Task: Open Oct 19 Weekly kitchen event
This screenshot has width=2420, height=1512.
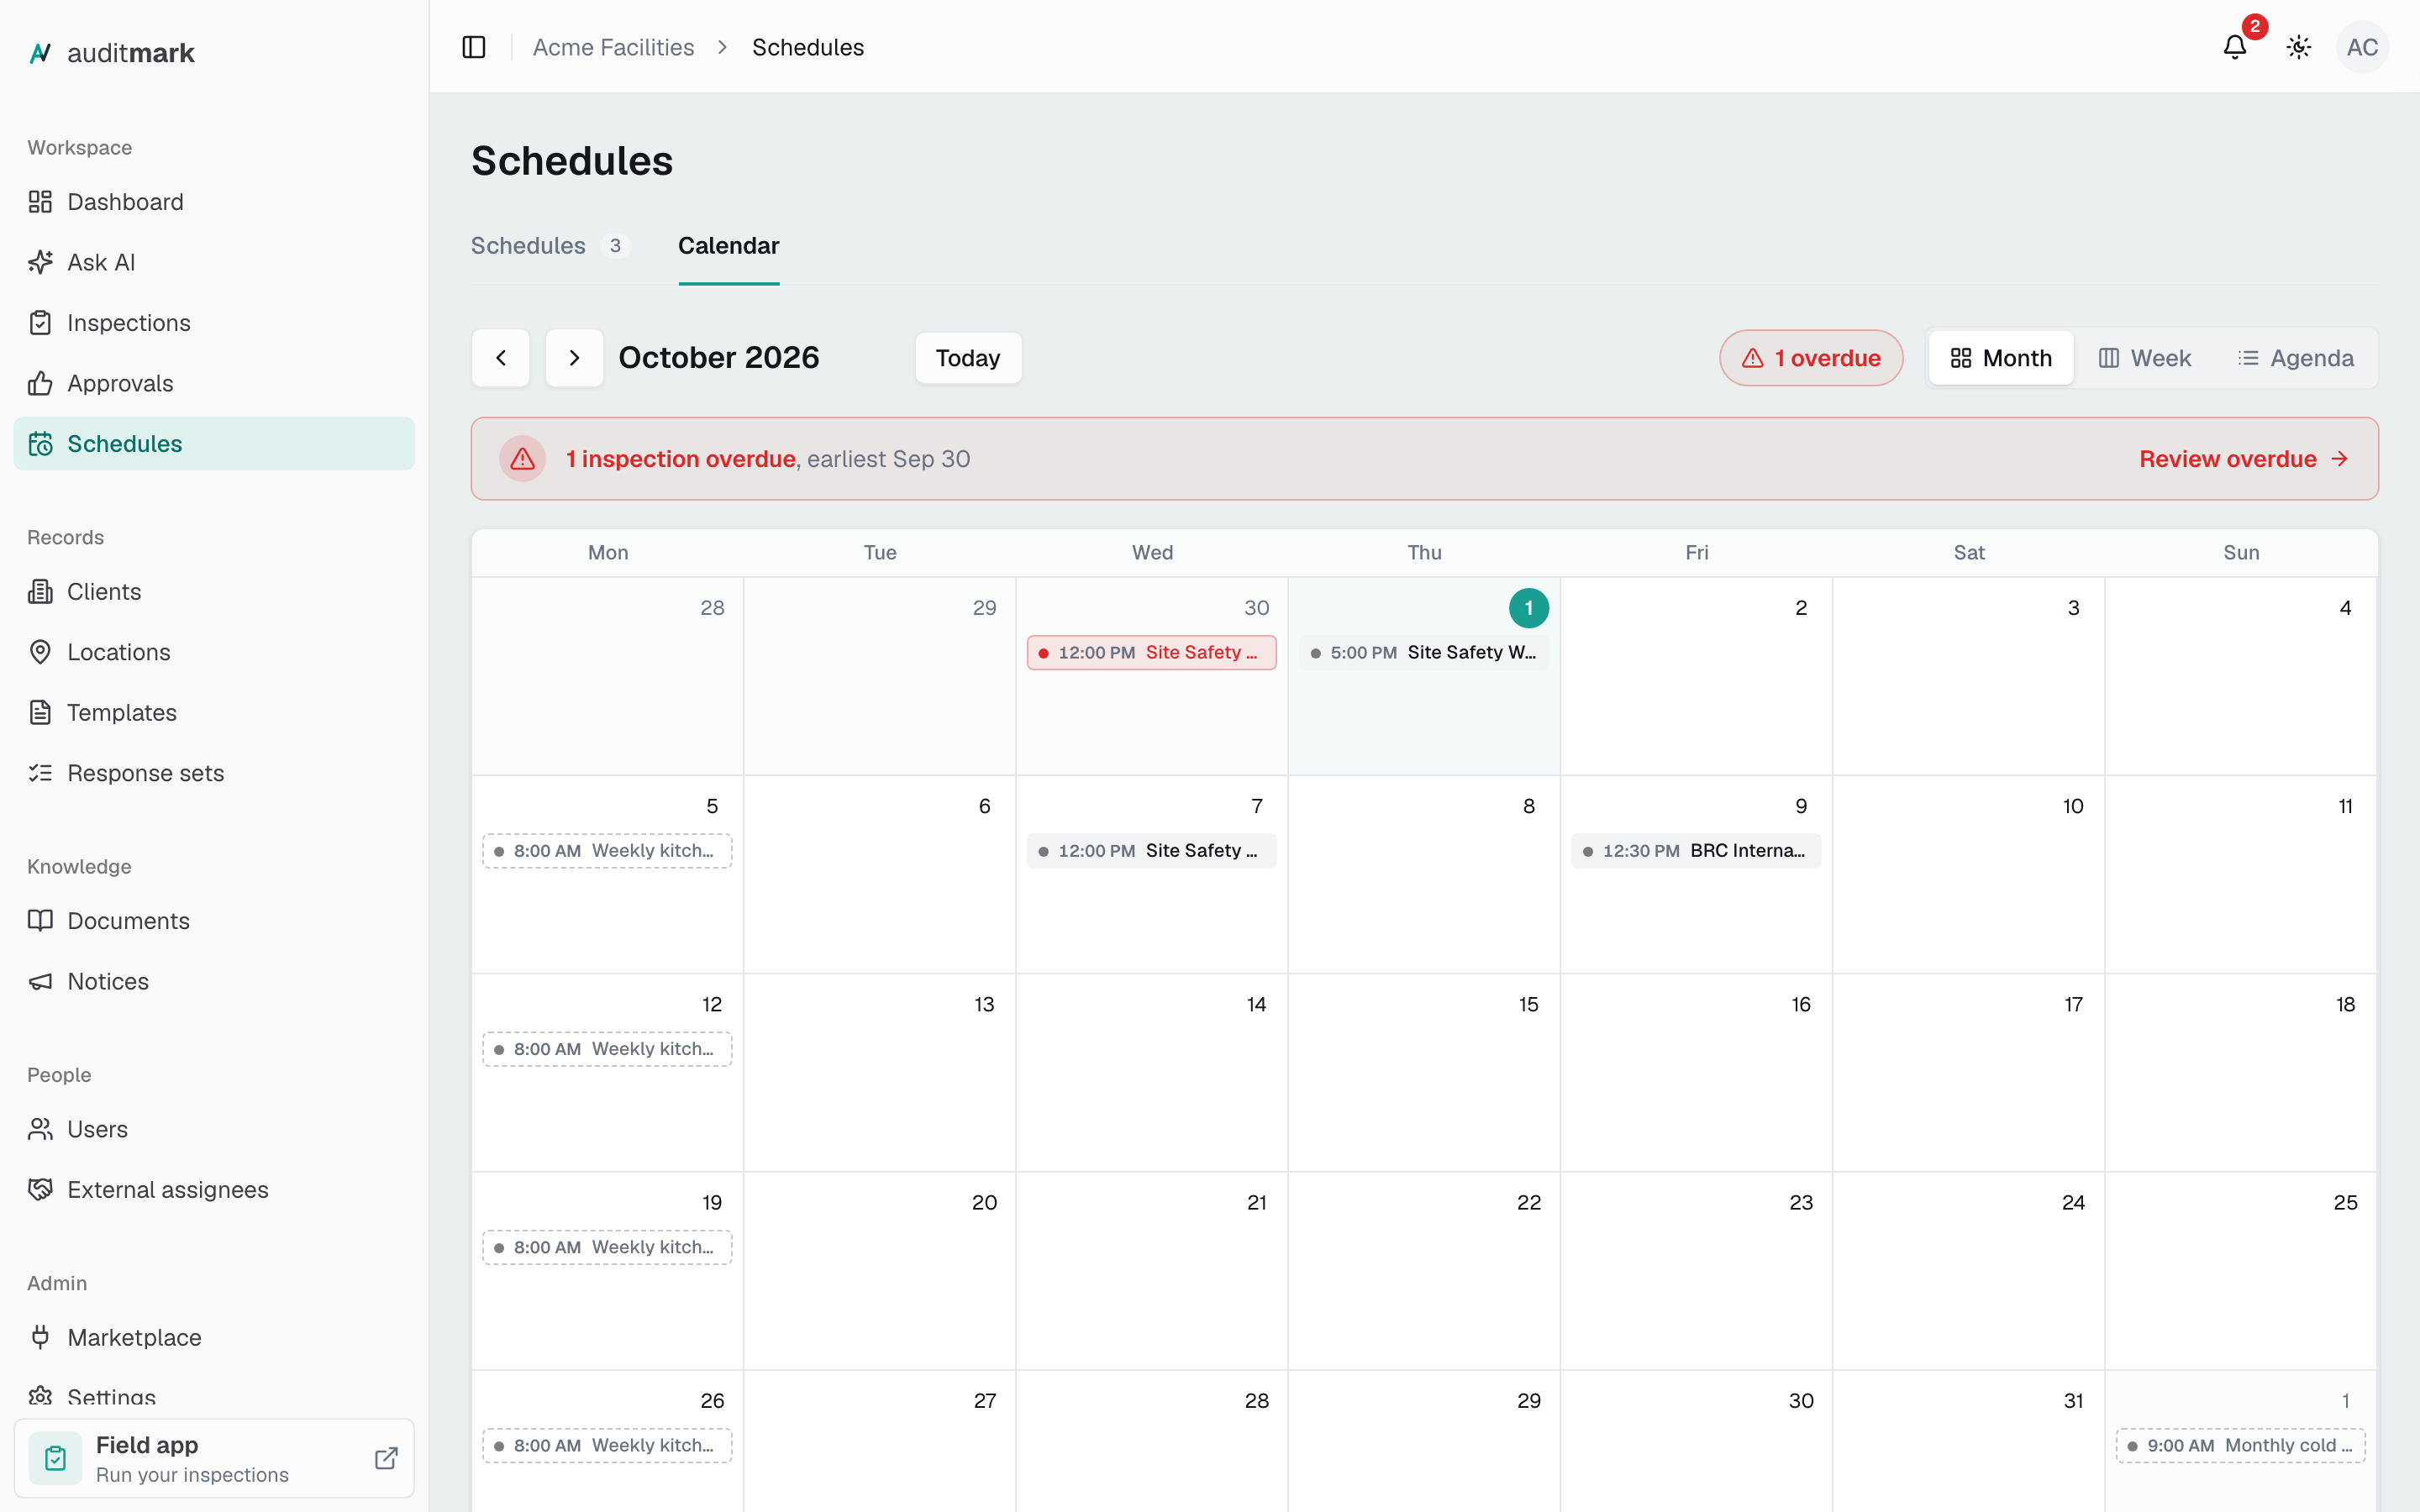Action: [607, 1248]
